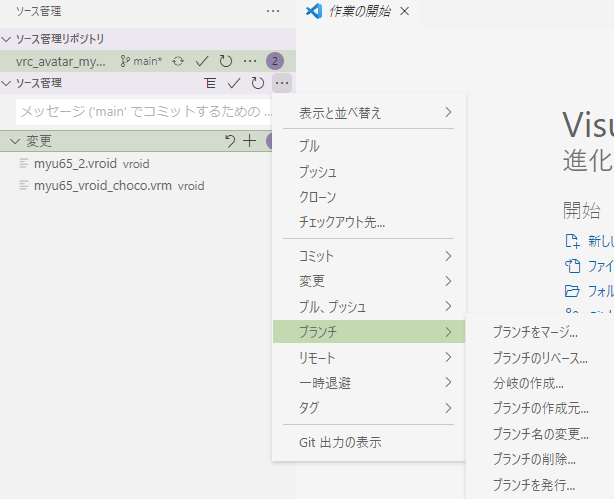This screenshot has width=614, height=499.
Task: Expand the プル、プッシュ submenu
Action: [368, 306]
